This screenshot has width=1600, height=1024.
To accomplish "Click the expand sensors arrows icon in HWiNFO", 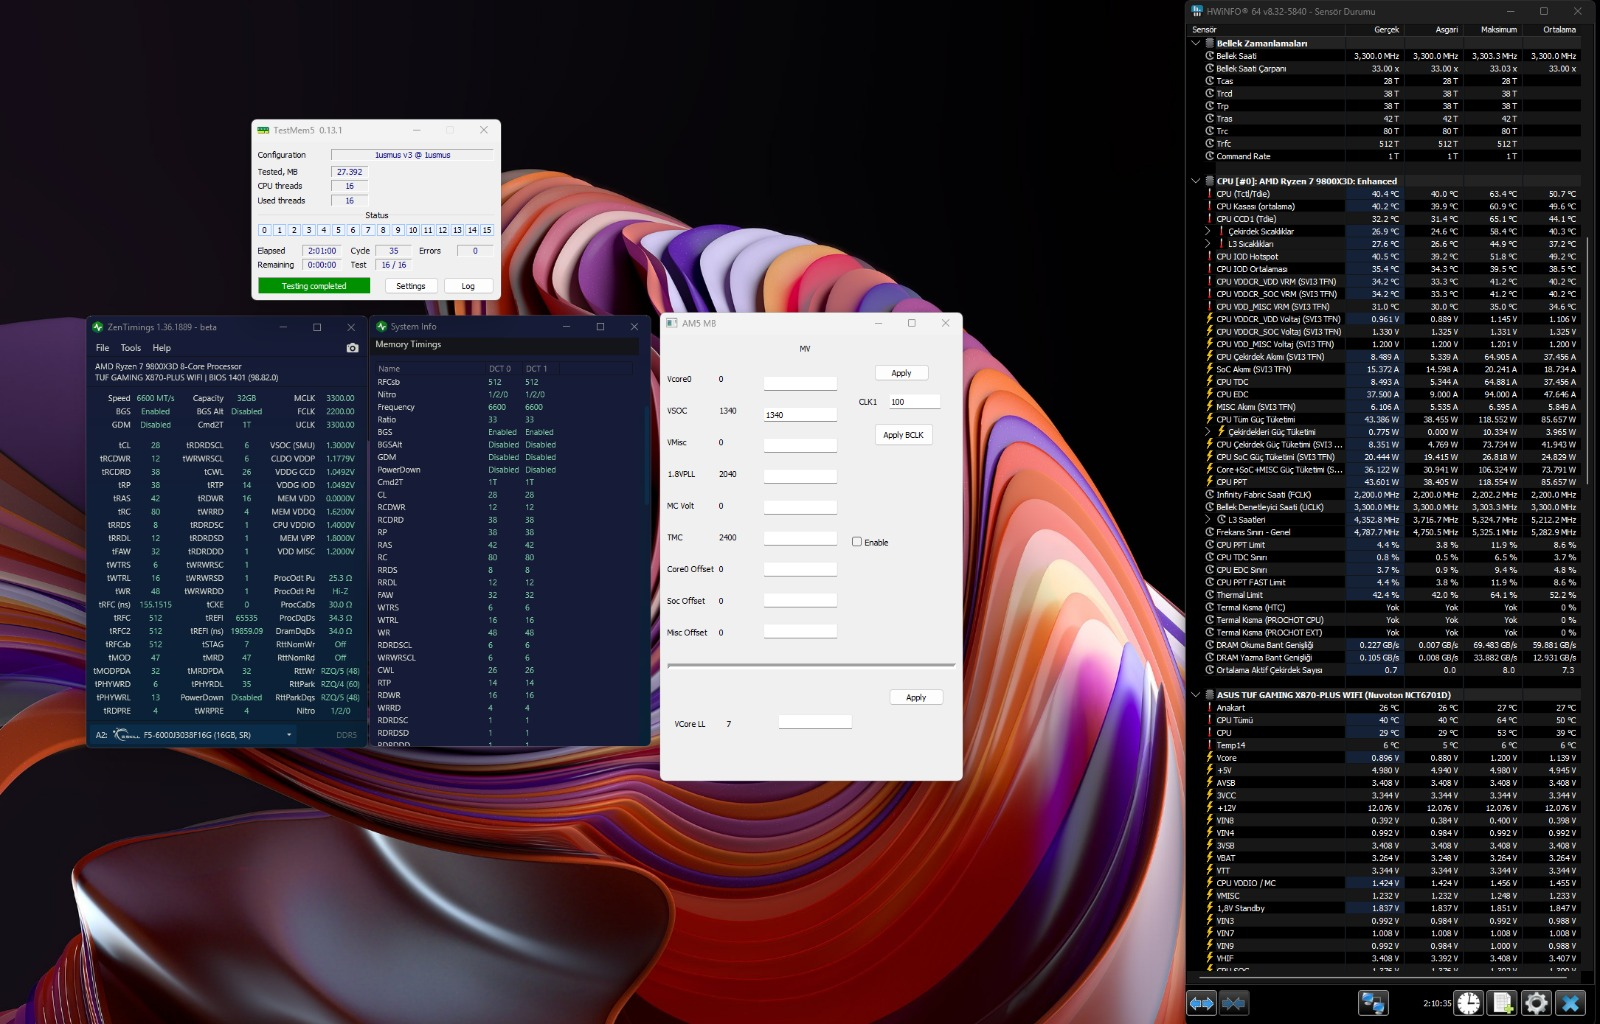I will (x=1201, y=1002).
